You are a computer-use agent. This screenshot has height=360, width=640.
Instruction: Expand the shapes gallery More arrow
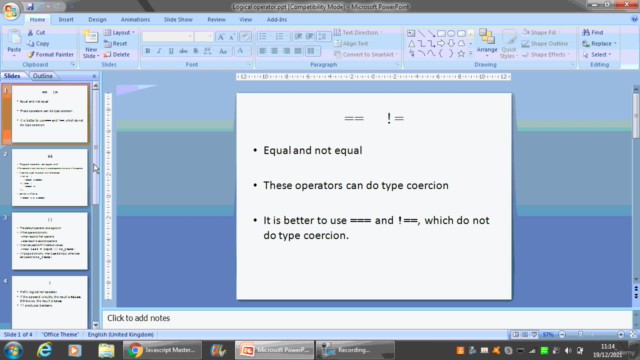[x=471, y=53]
